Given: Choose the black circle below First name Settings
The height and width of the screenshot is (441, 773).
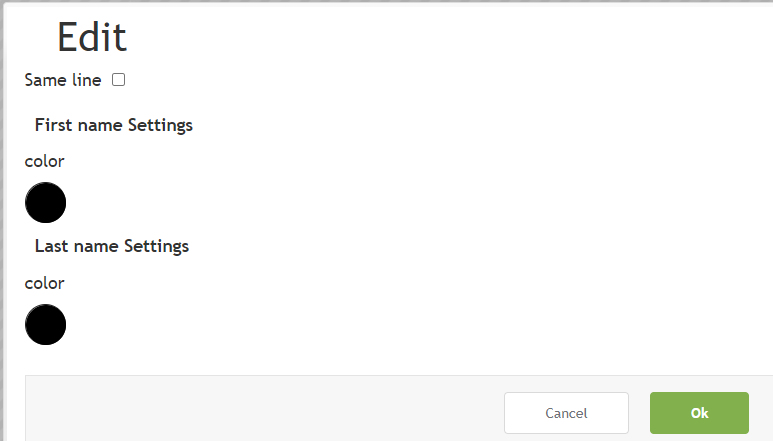Looking at the screenshot, I should coord(45,203).
